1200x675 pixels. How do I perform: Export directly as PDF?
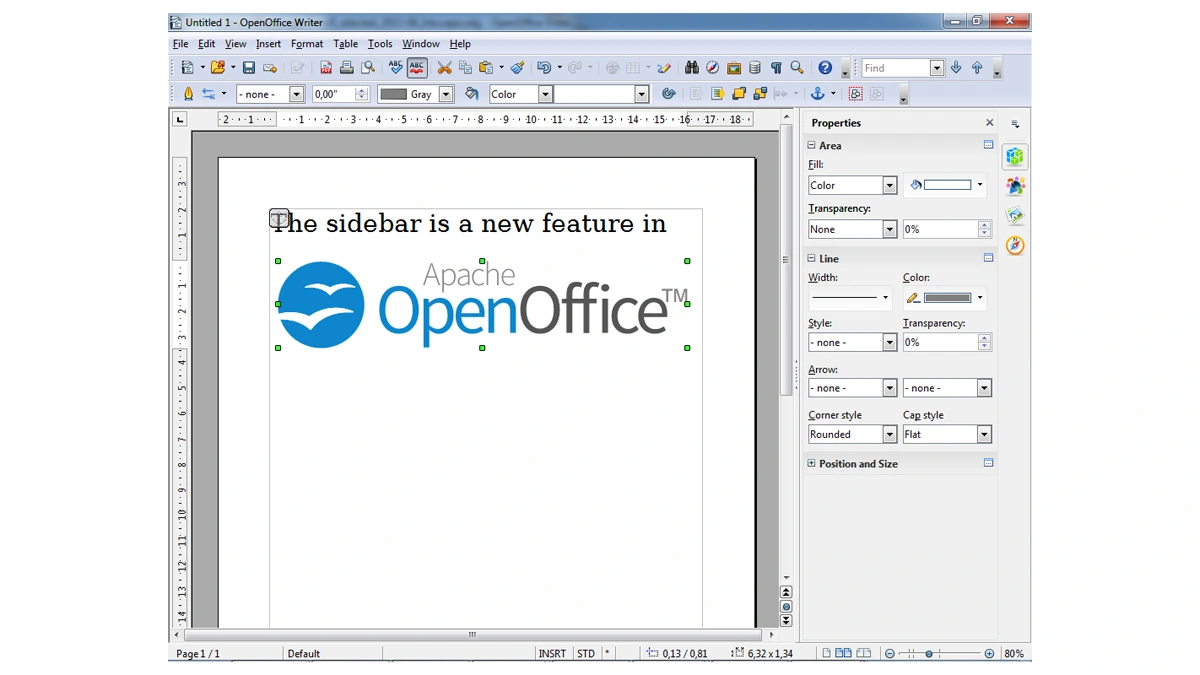pyautogui.click(x=326, y=68)
